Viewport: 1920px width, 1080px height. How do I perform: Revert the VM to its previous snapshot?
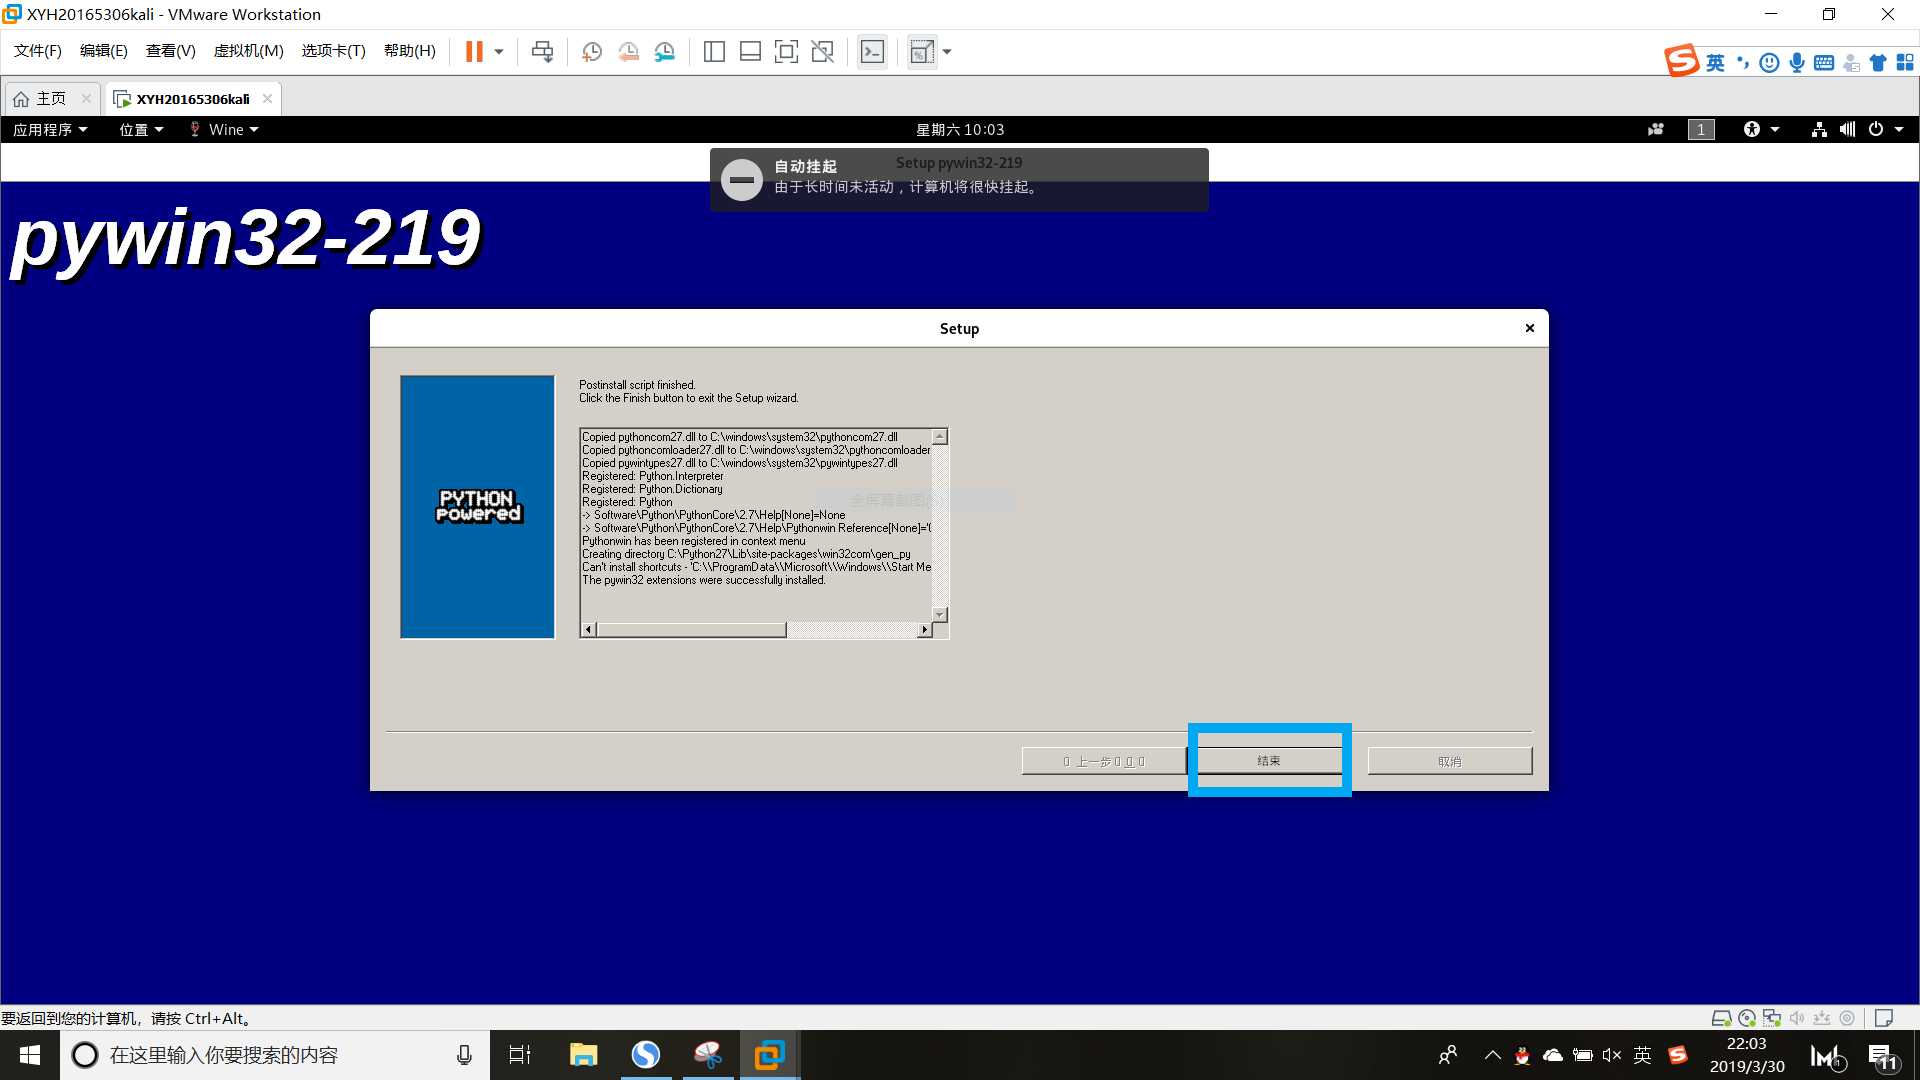click(628, 51)
